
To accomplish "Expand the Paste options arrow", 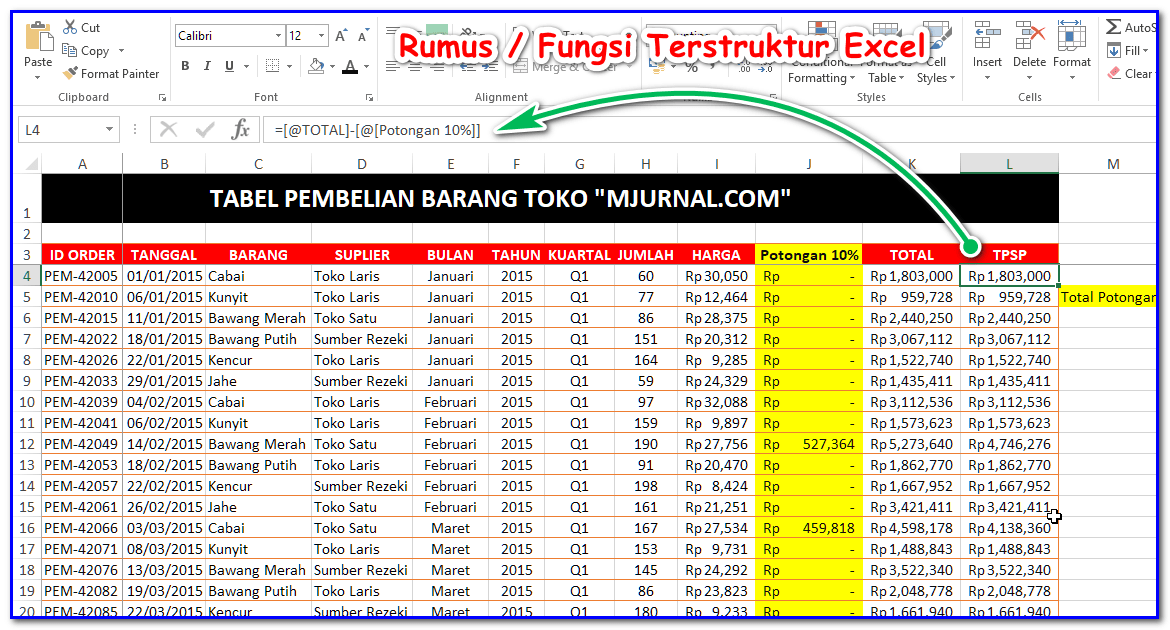I will 37,78.
